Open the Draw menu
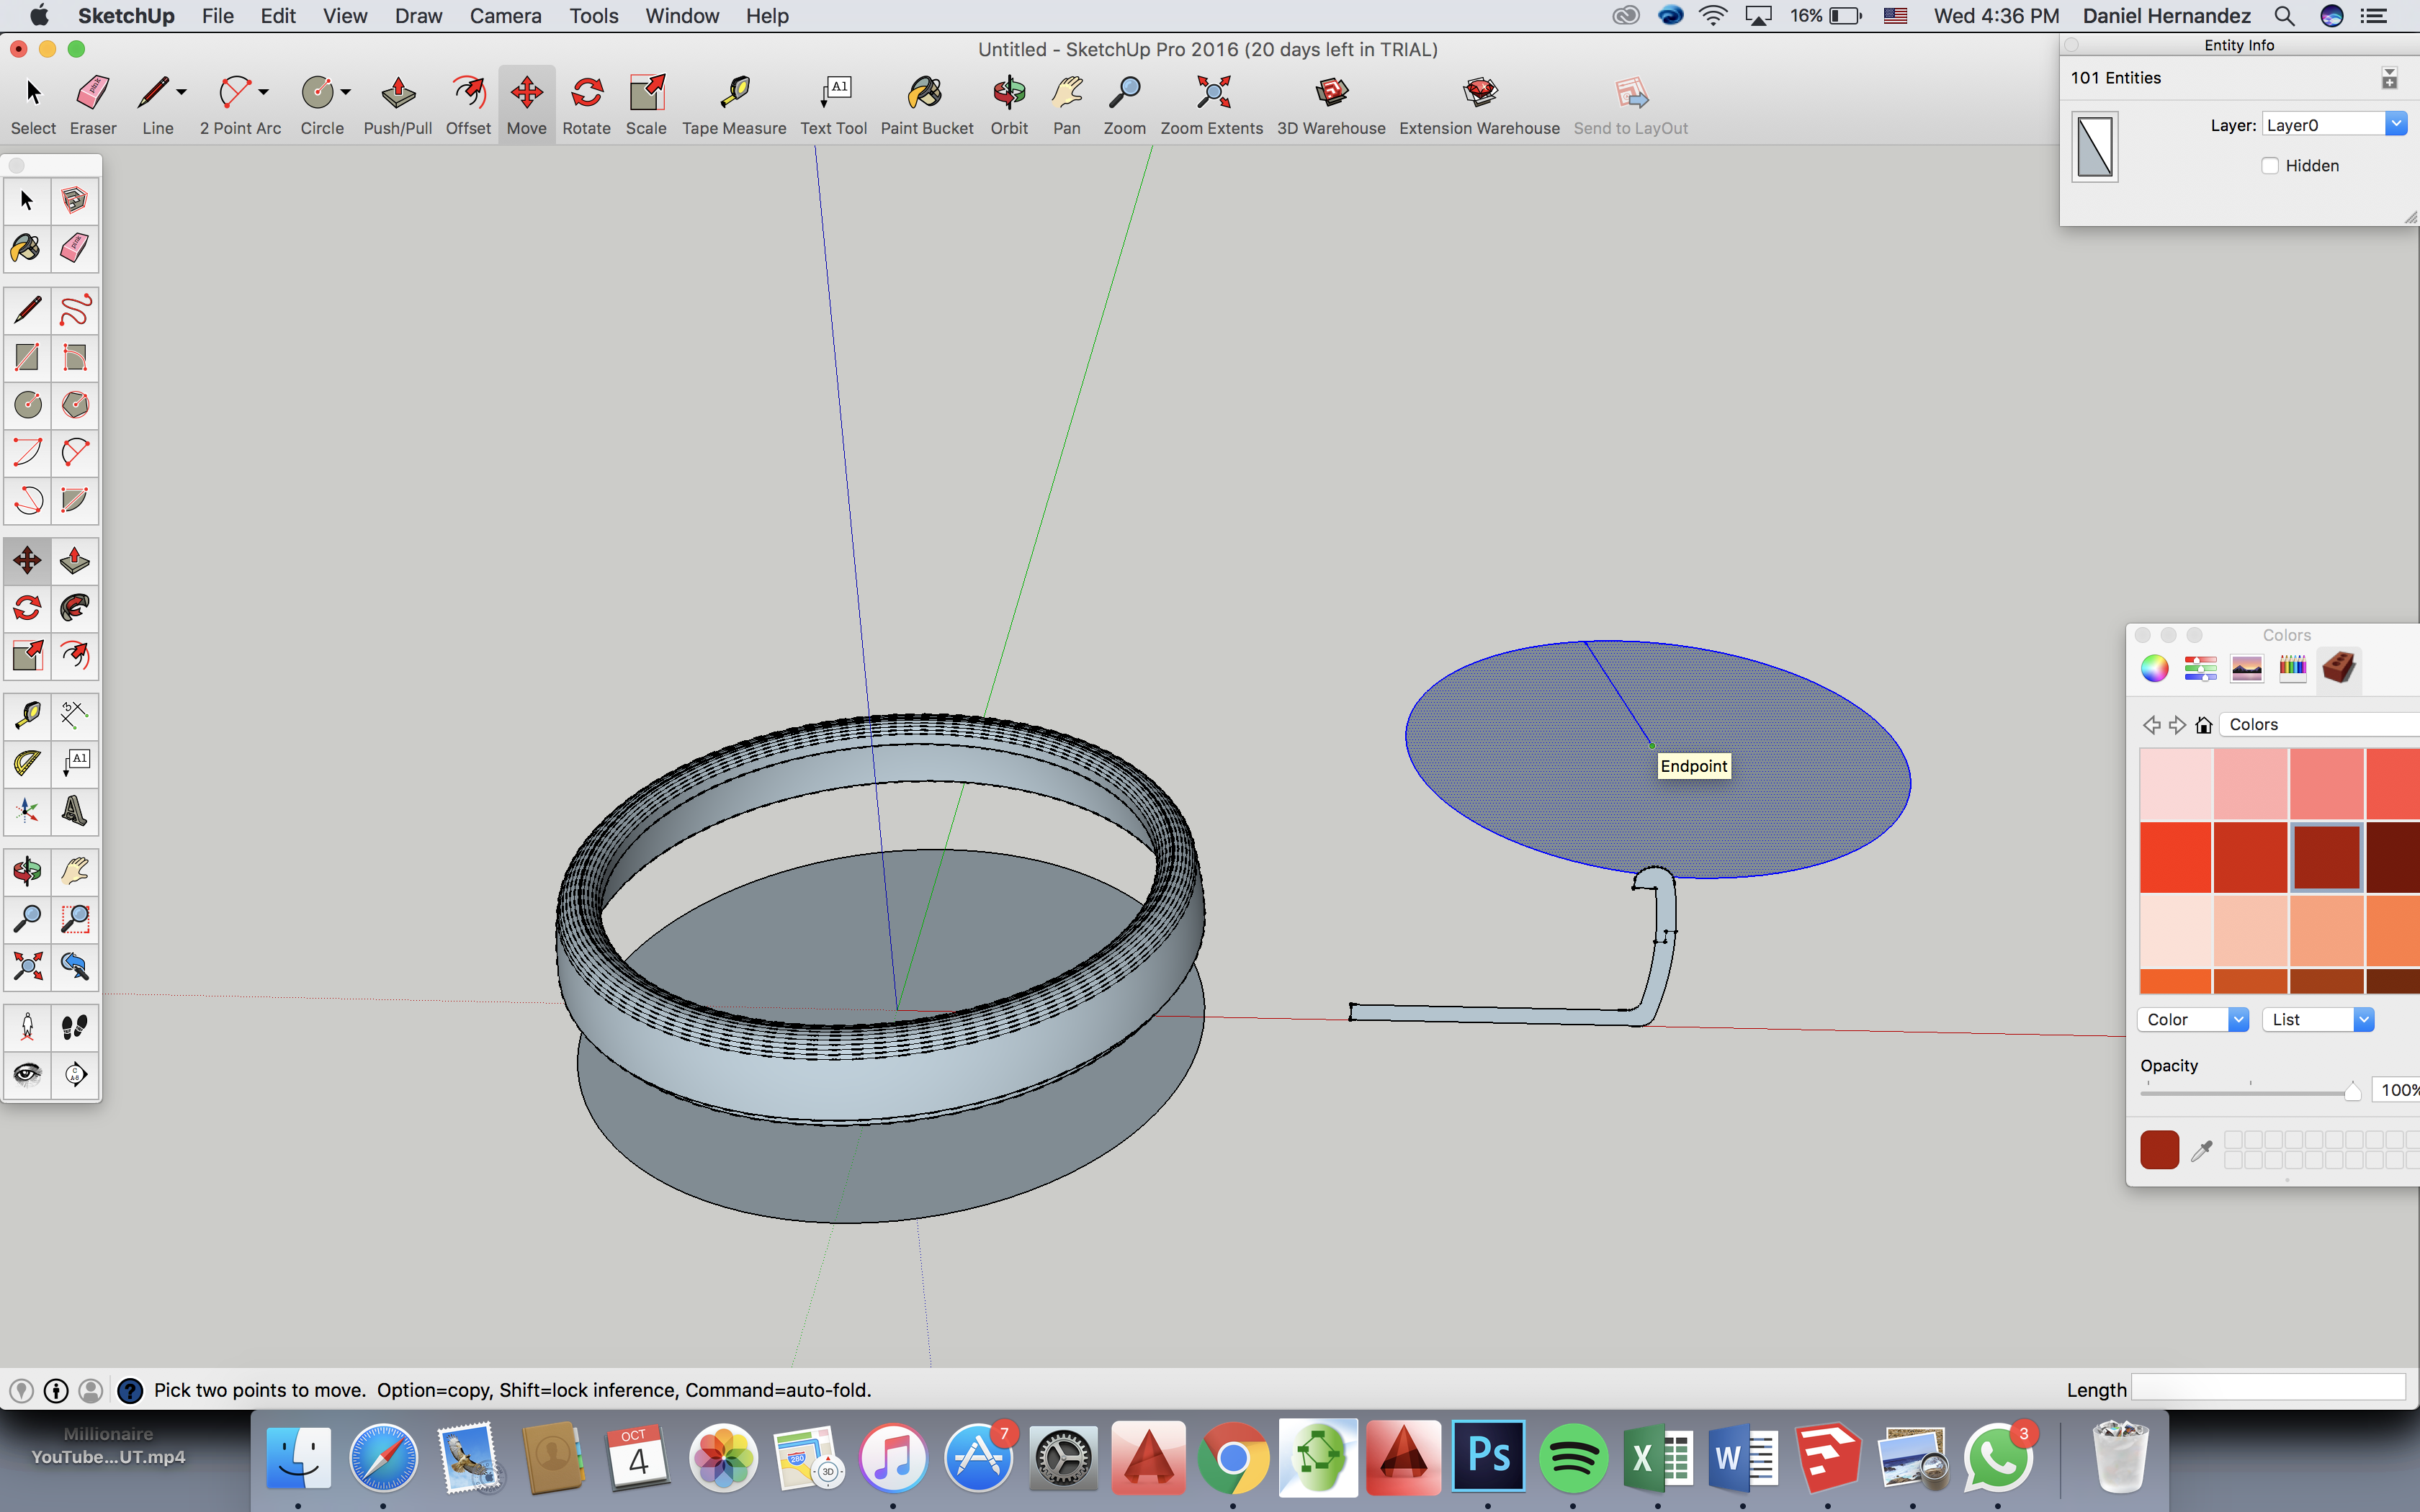2420x1512 pixels. click(x=418, y=16)
